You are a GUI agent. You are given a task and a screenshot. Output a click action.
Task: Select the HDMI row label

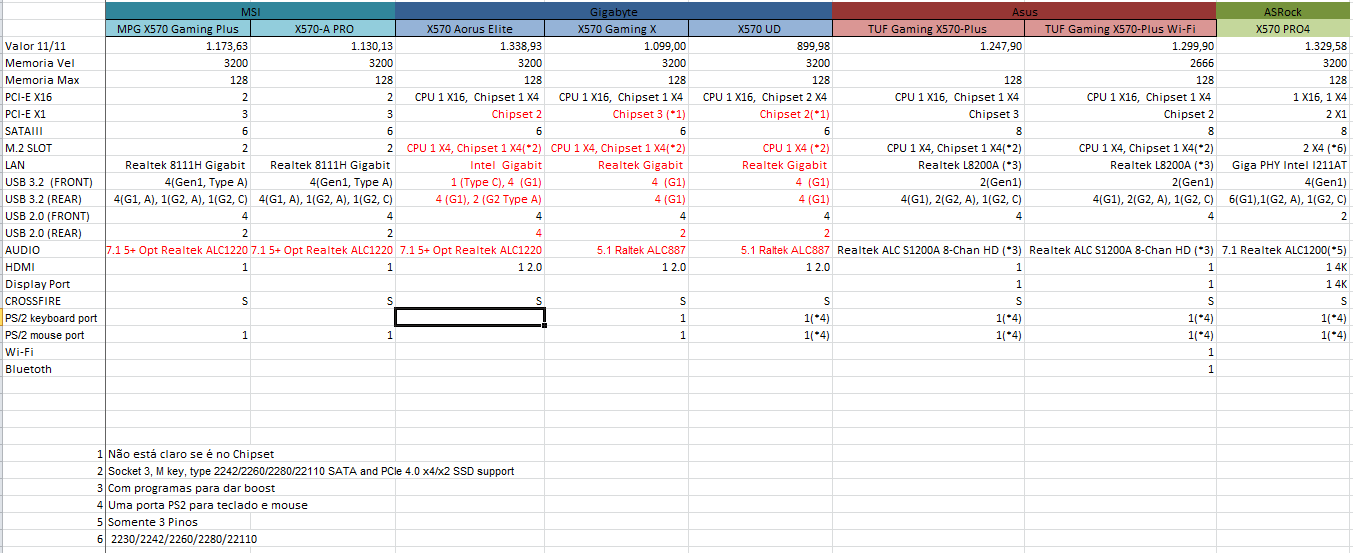pyautogui.click(x=53, y=267)
